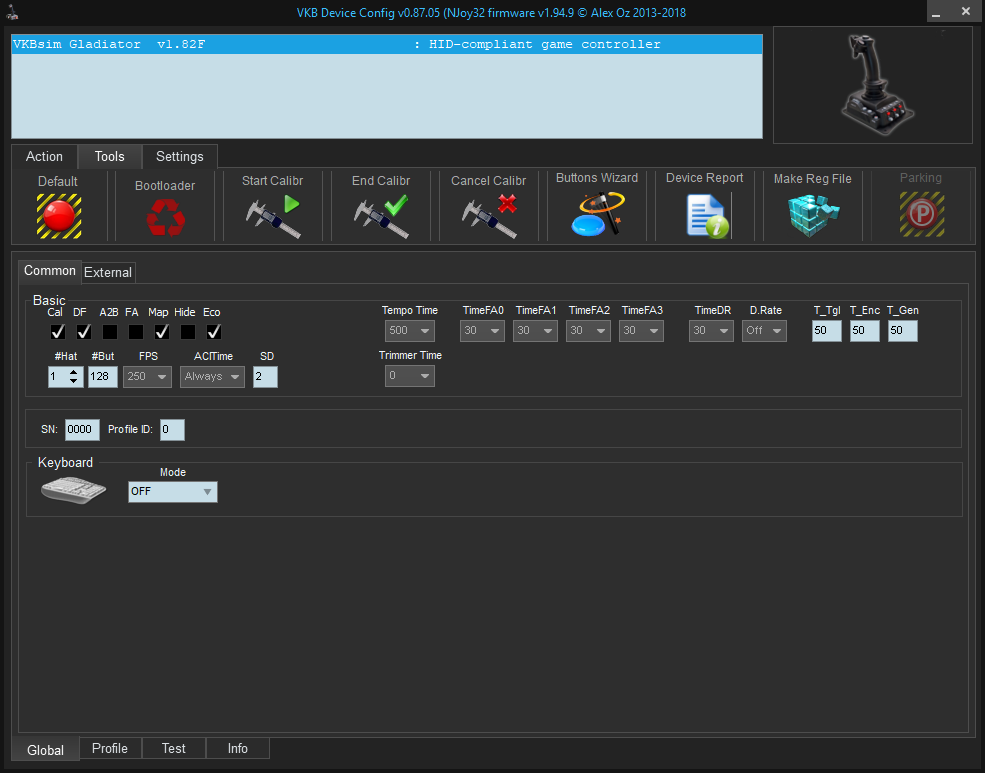Screen dimensions: 985x773
Task: Click the End Calibr caliper icon
Action: click(381, 216)
